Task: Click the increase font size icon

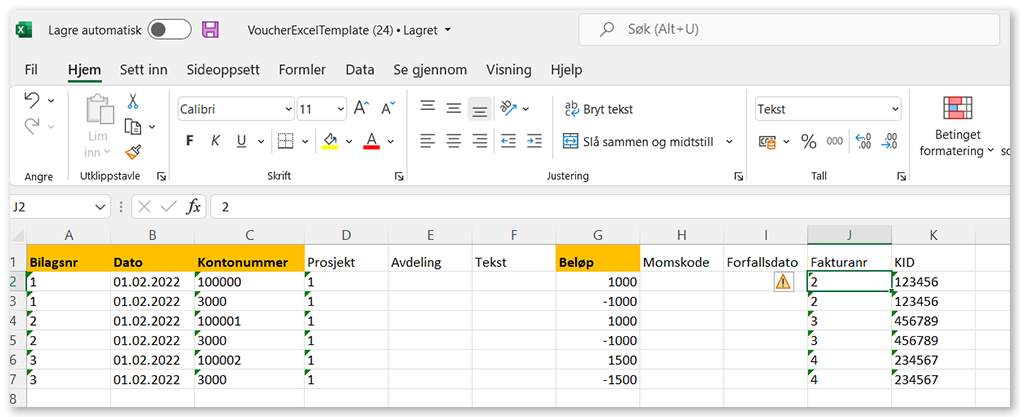Action: click(x=361, y=109)
